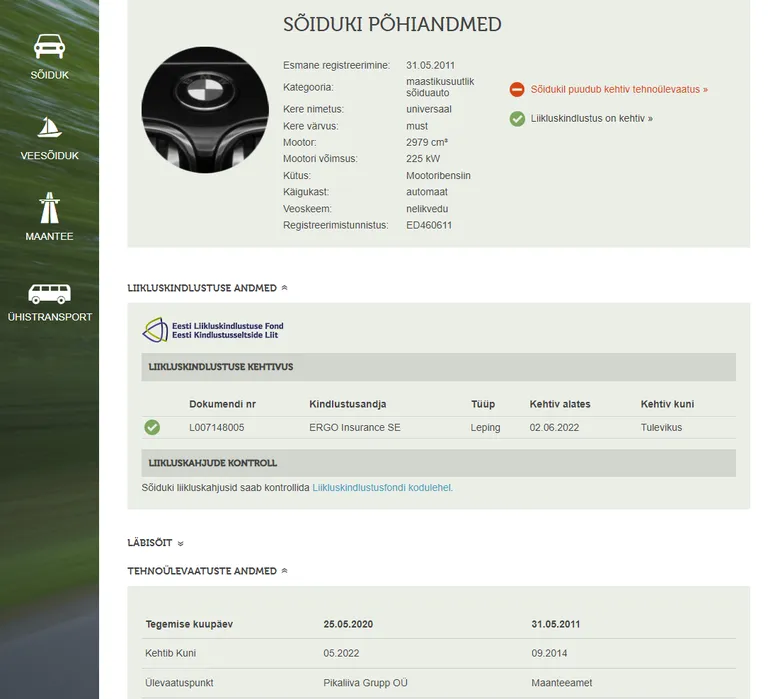Click inspection point Pikaliiva Grupp OÜ
The width and height of the screenshot is (768, 699).
pos(365,683)
